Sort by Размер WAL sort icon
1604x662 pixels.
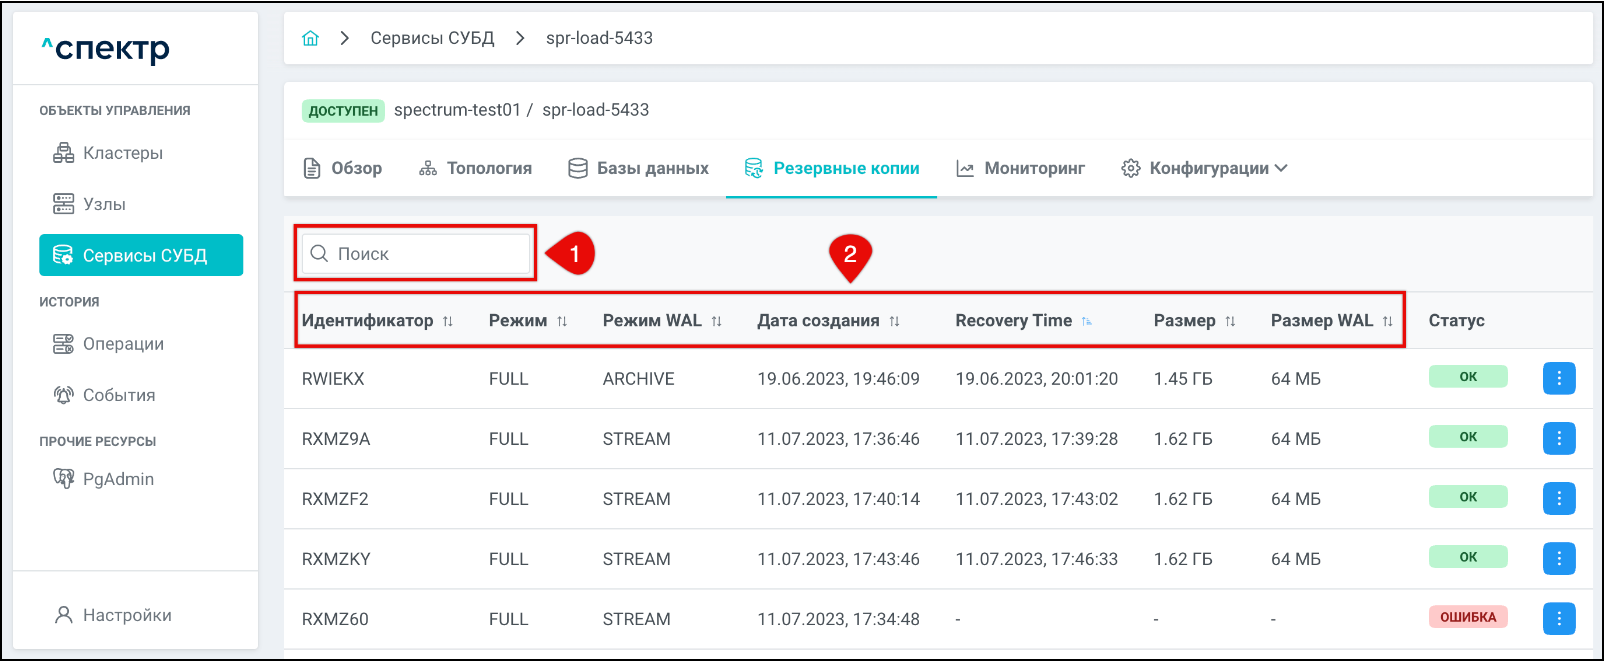1387,321
